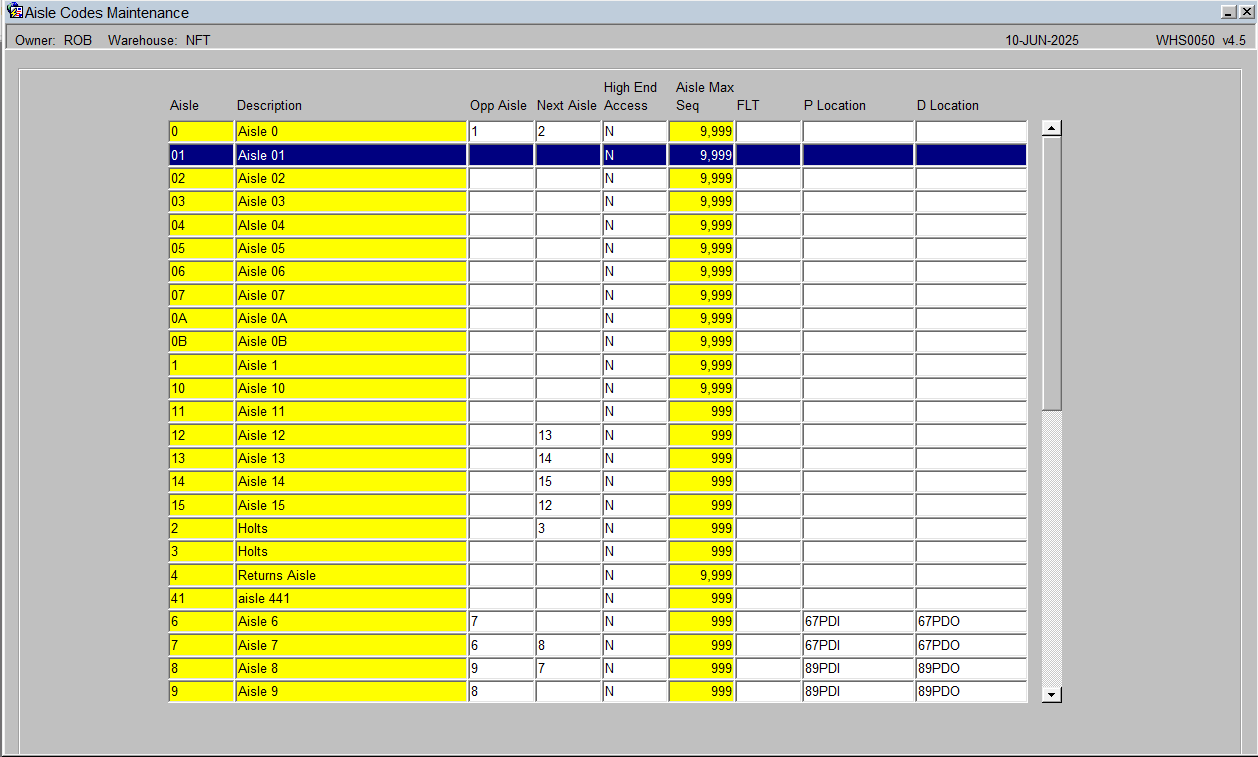This screenshot has height=757, width=1258.
Task: Click the Aisle Max Seq of Aisle 11
Action: coord(701,412)
